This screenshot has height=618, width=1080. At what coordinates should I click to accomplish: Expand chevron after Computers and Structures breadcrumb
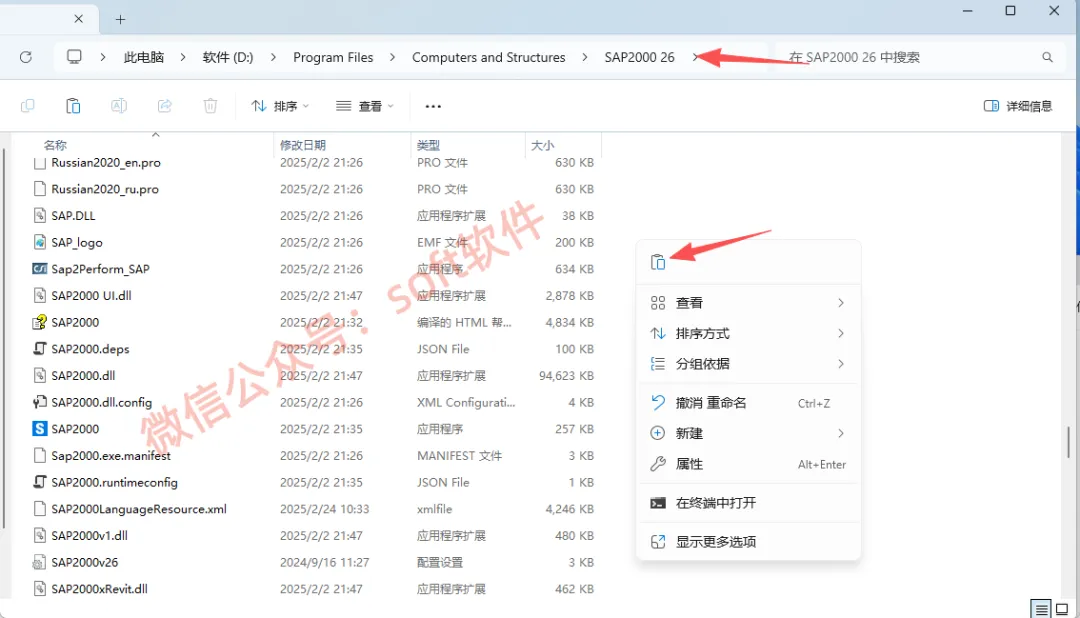[x=585, y=57]
